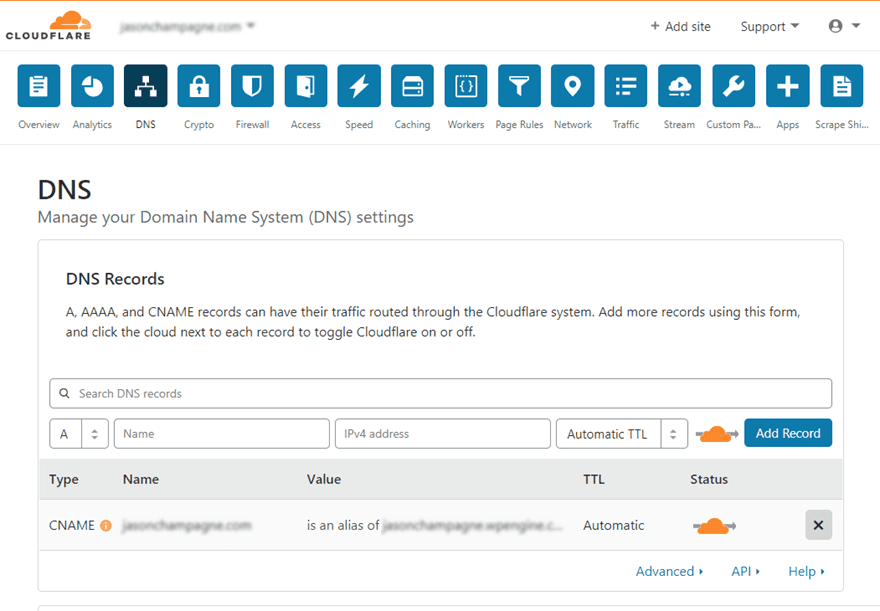
Task: Click the Add Record button
Action: (788, 433)
